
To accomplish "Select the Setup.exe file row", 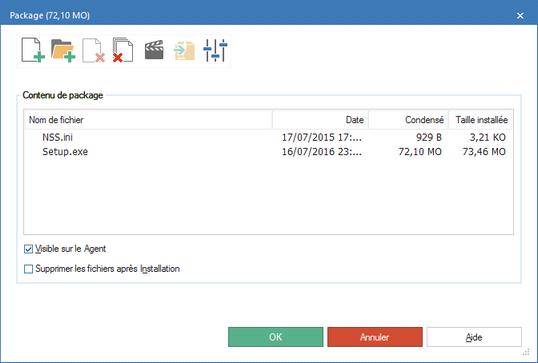I will point(268,152).
